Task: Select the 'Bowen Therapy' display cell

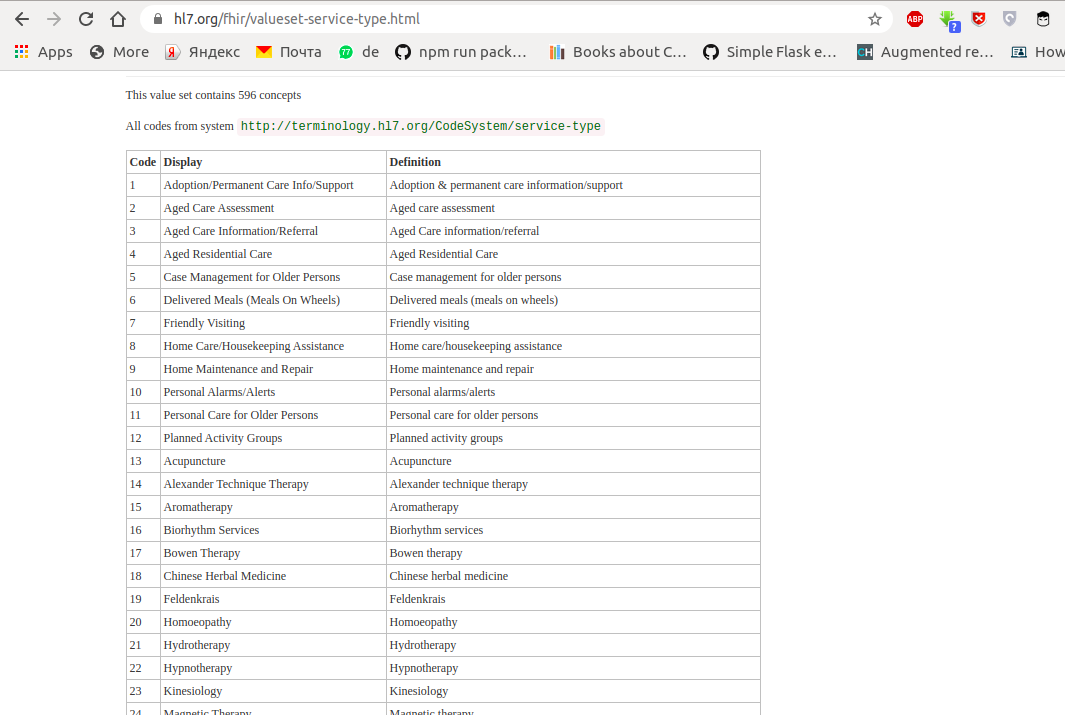Action: [x=273, y=553]
